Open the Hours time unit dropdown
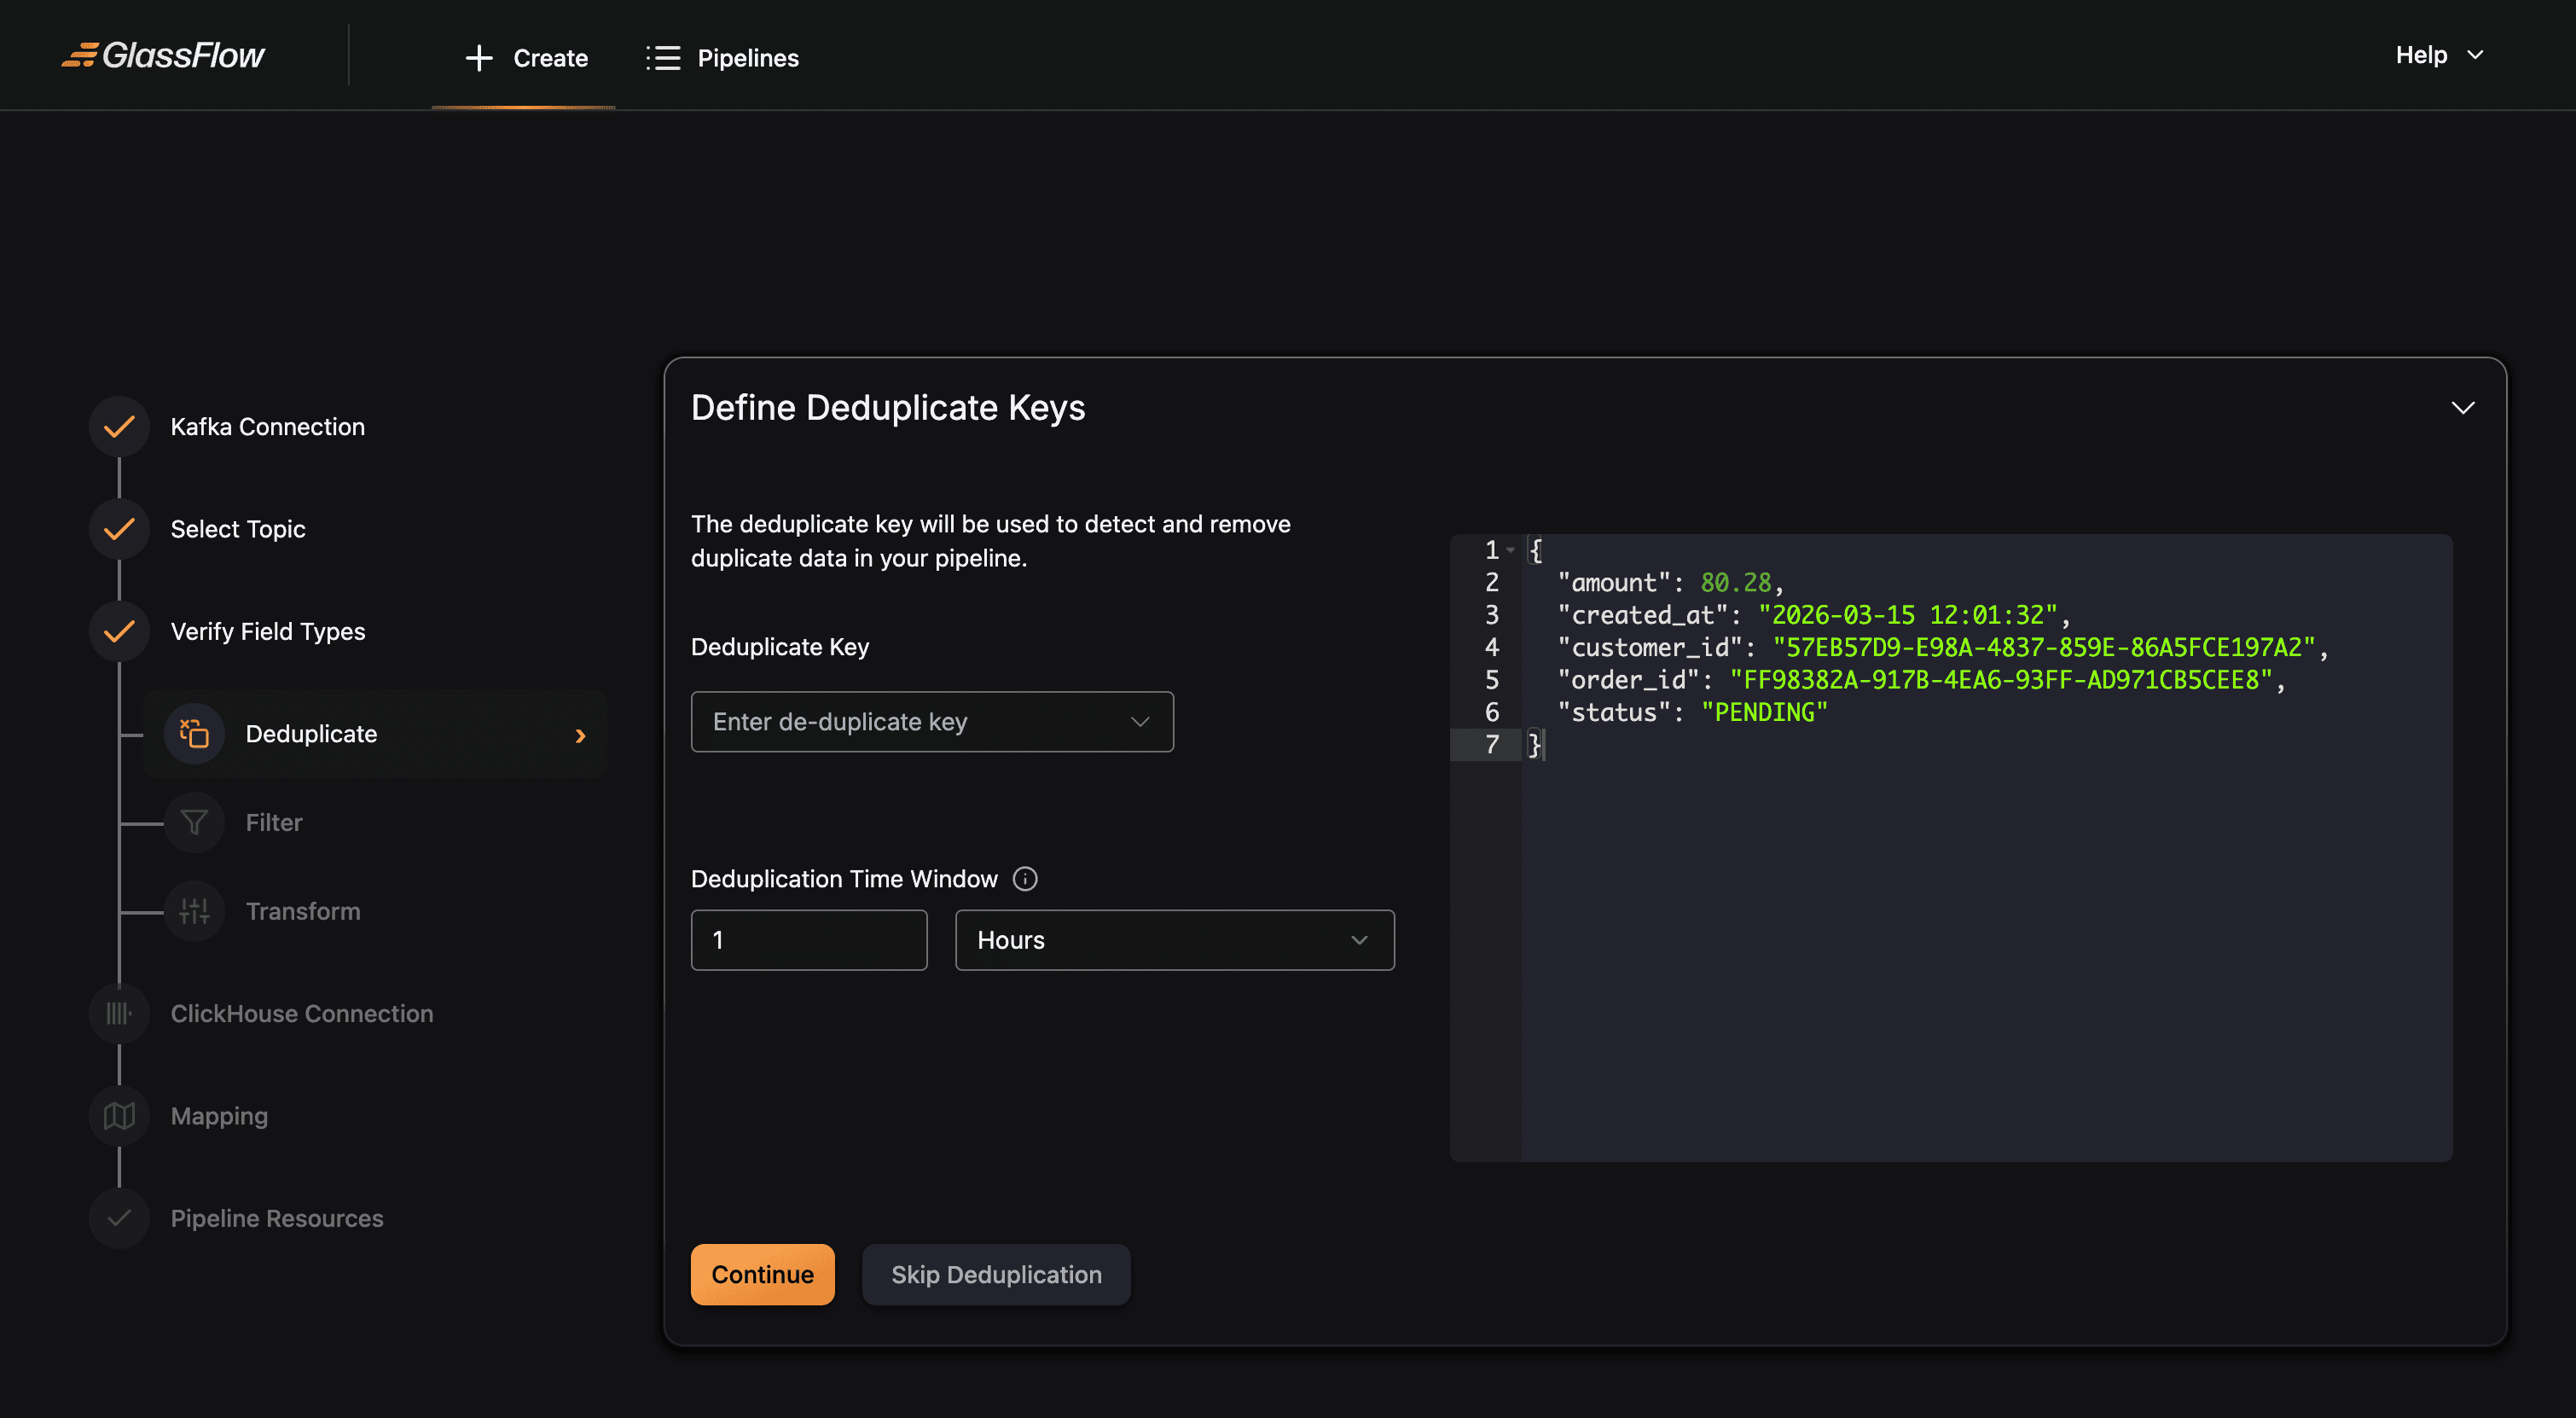 click(1174, 940)
